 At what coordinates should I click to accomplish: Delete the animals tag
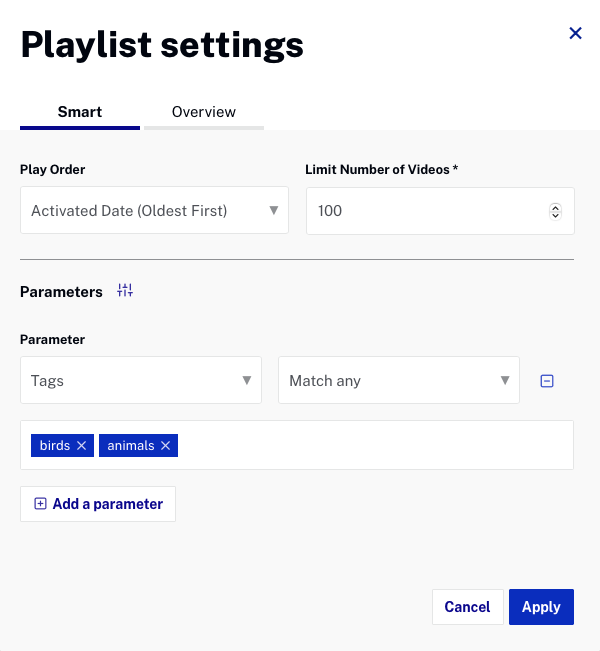(x=166, y=446)
